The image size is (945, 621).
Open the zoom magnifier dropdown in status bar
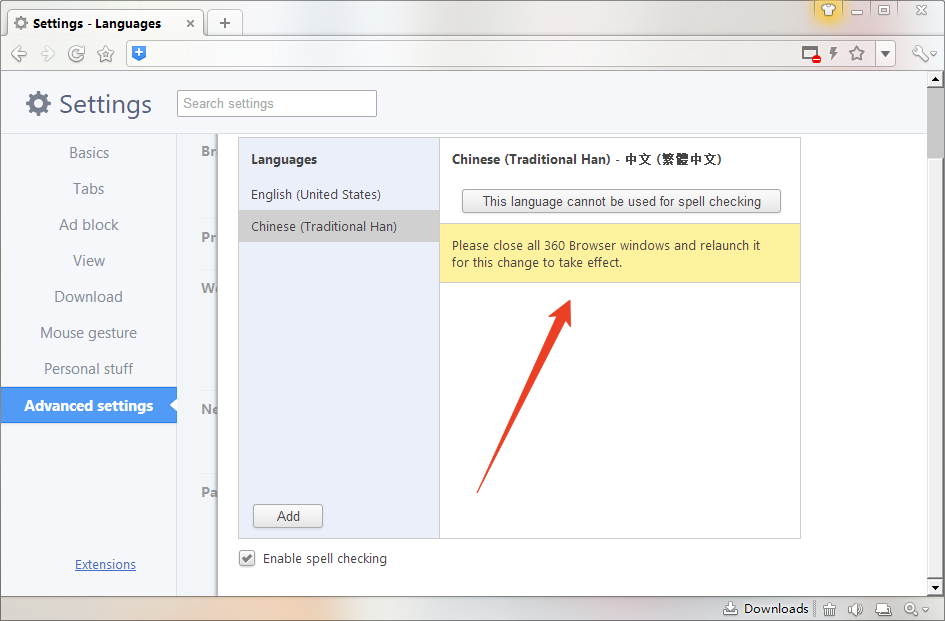(915, 609)
